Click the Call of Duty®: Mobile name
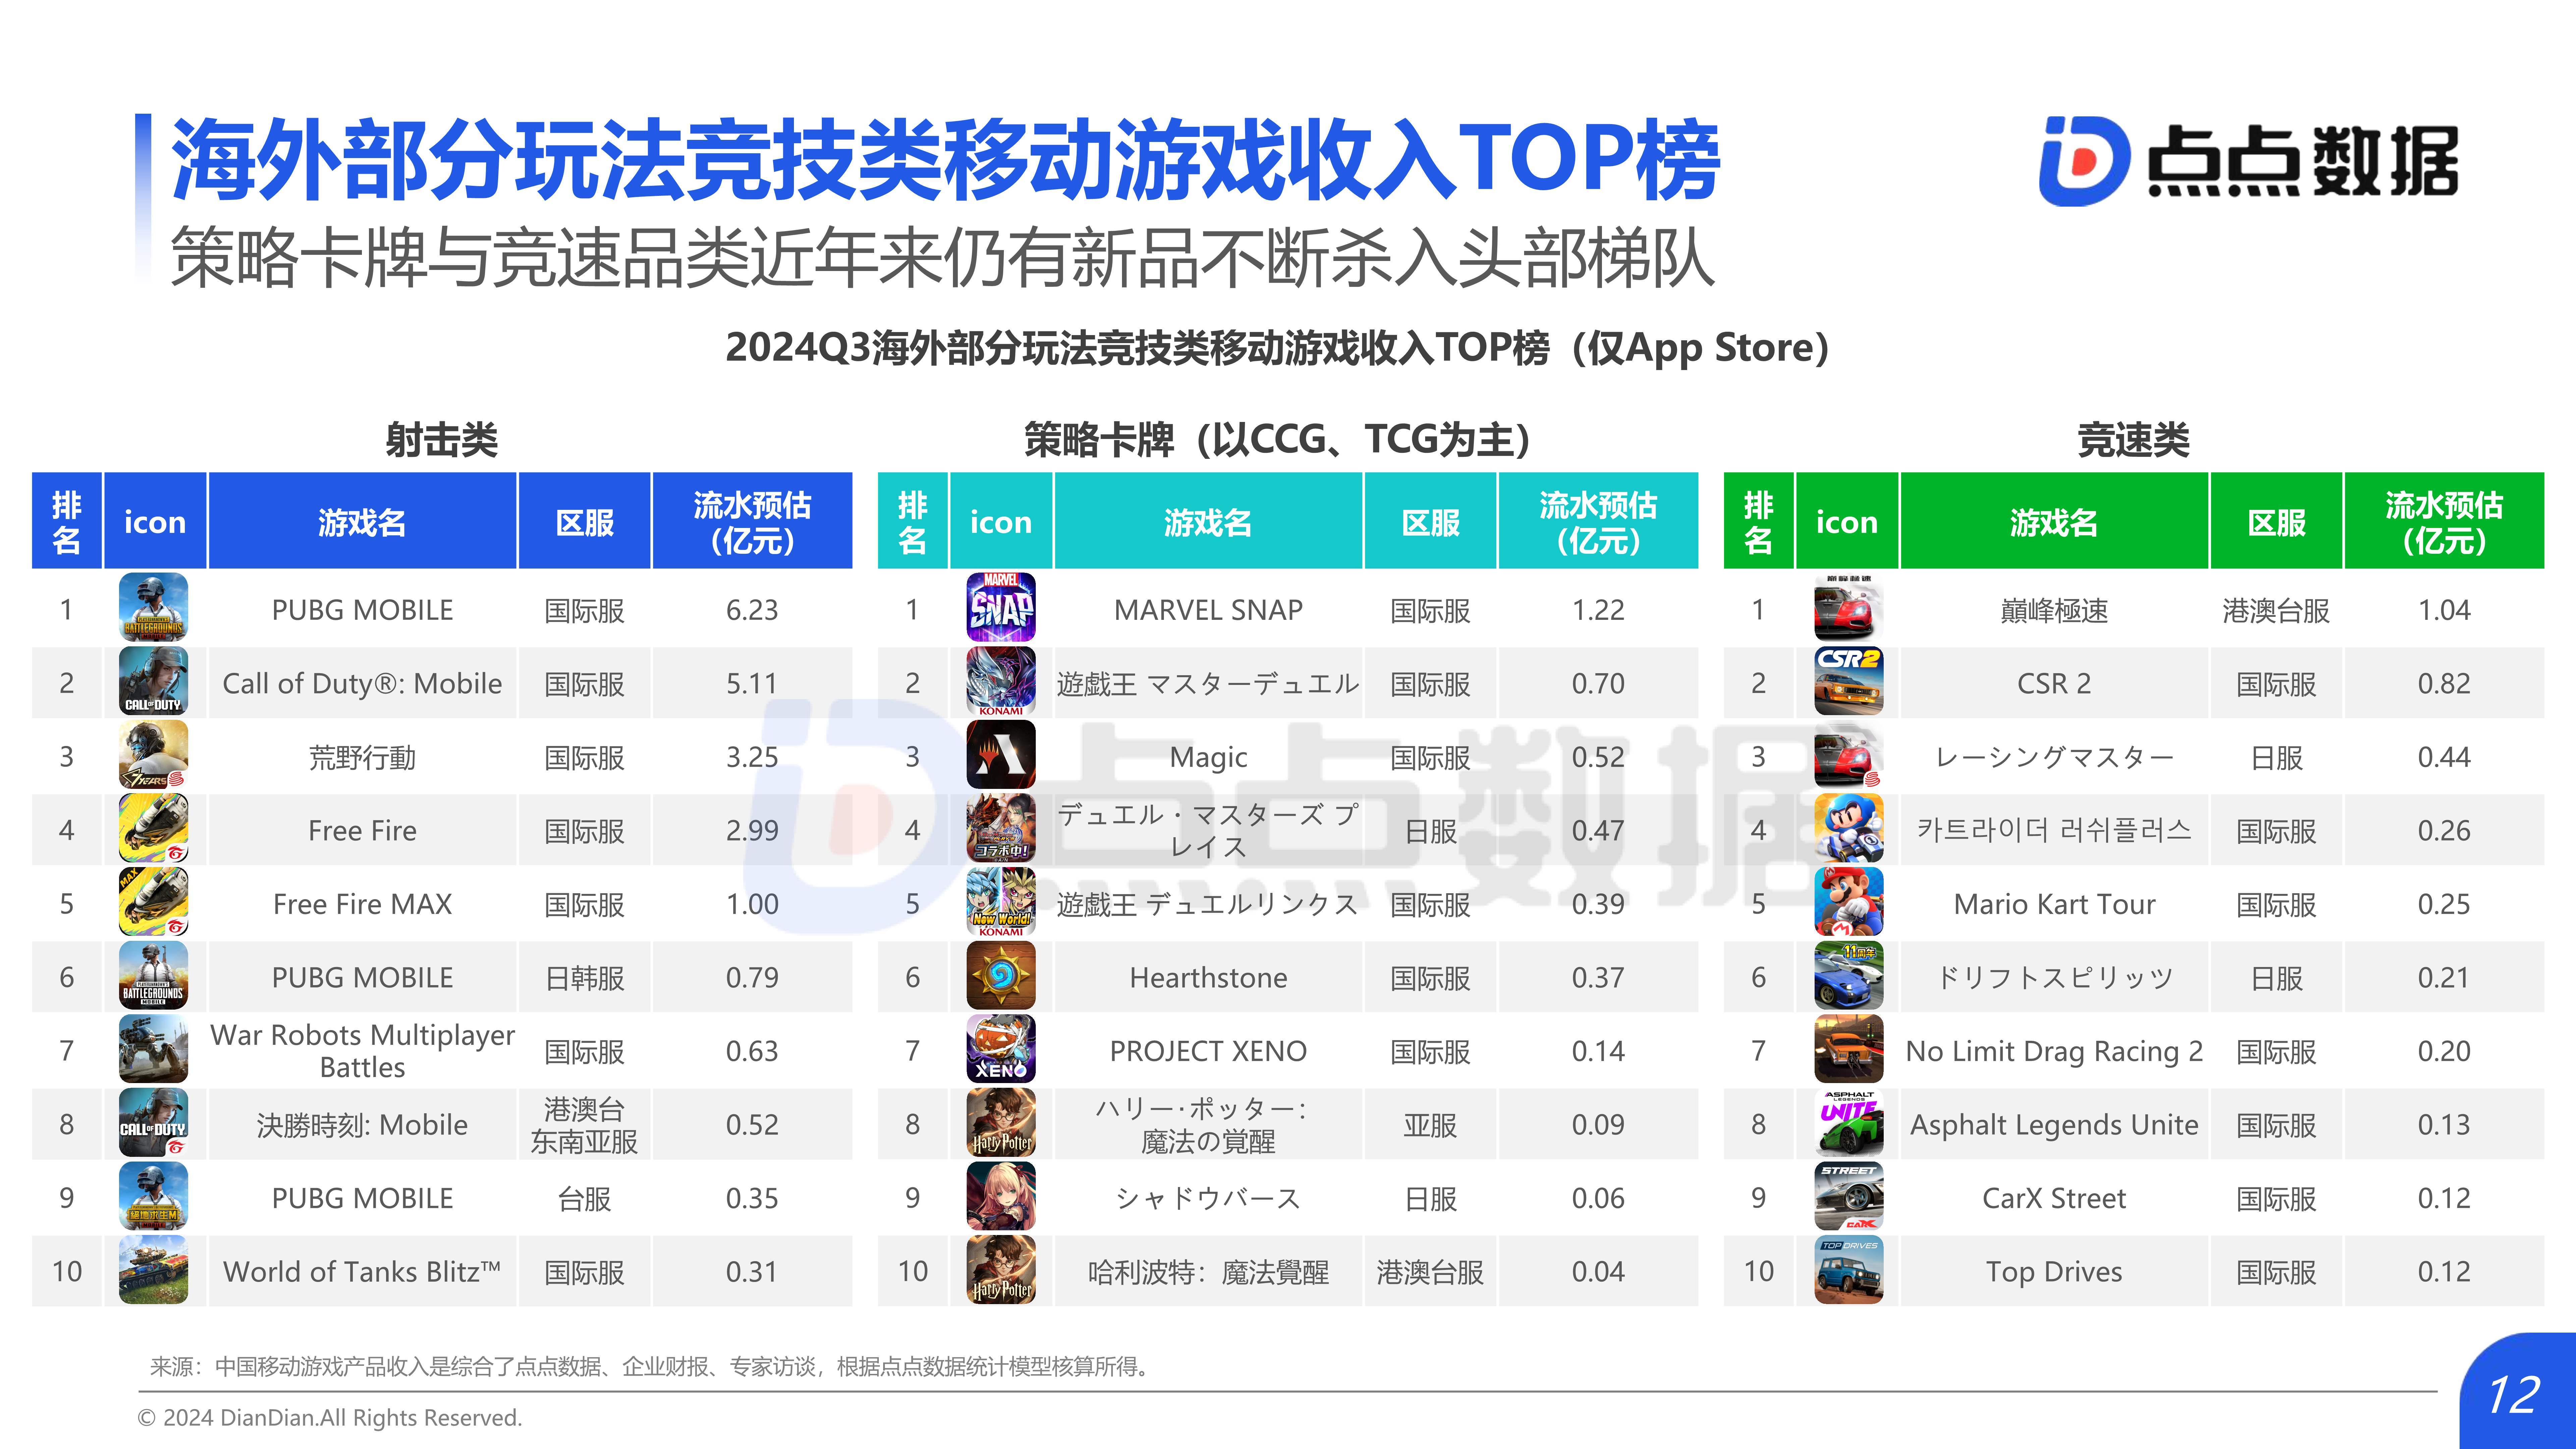This screenshot has height=1449, width=2576. [362, 684]
